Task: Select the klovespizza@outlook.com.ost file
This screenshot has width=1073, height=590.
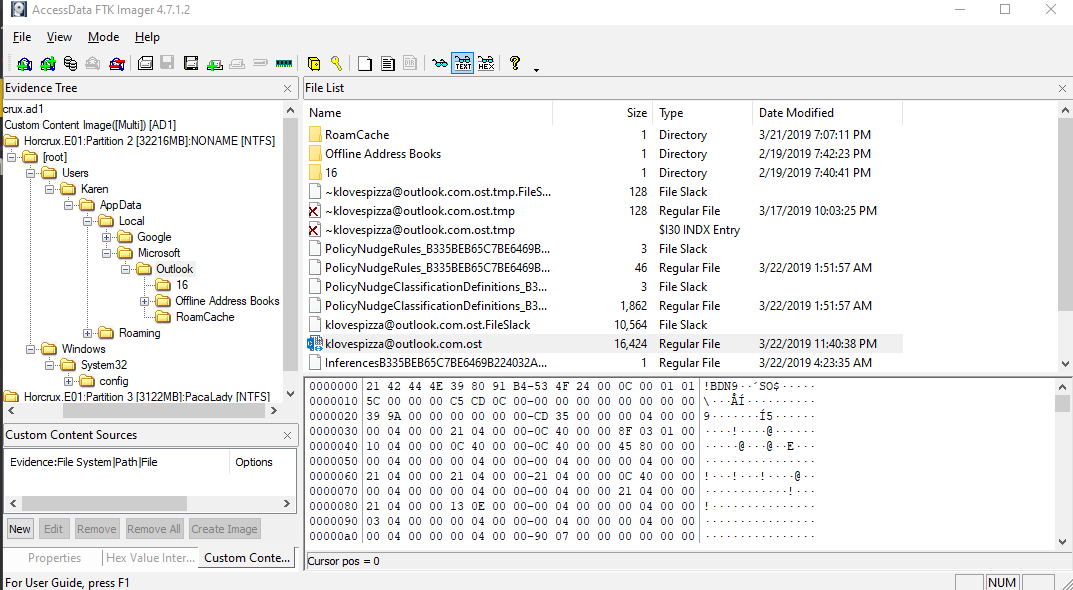Action: coord(403,344)
